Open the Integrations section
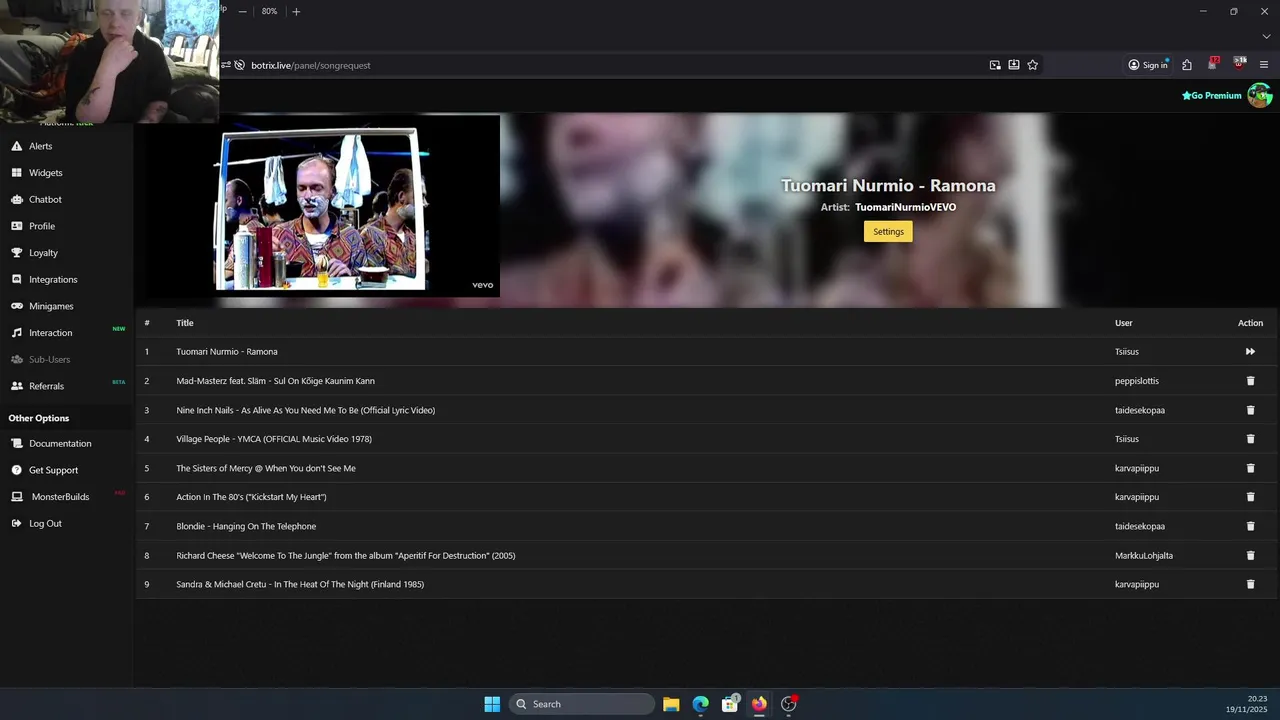The height and width of the screenshot is (720, 1280). 53,279
